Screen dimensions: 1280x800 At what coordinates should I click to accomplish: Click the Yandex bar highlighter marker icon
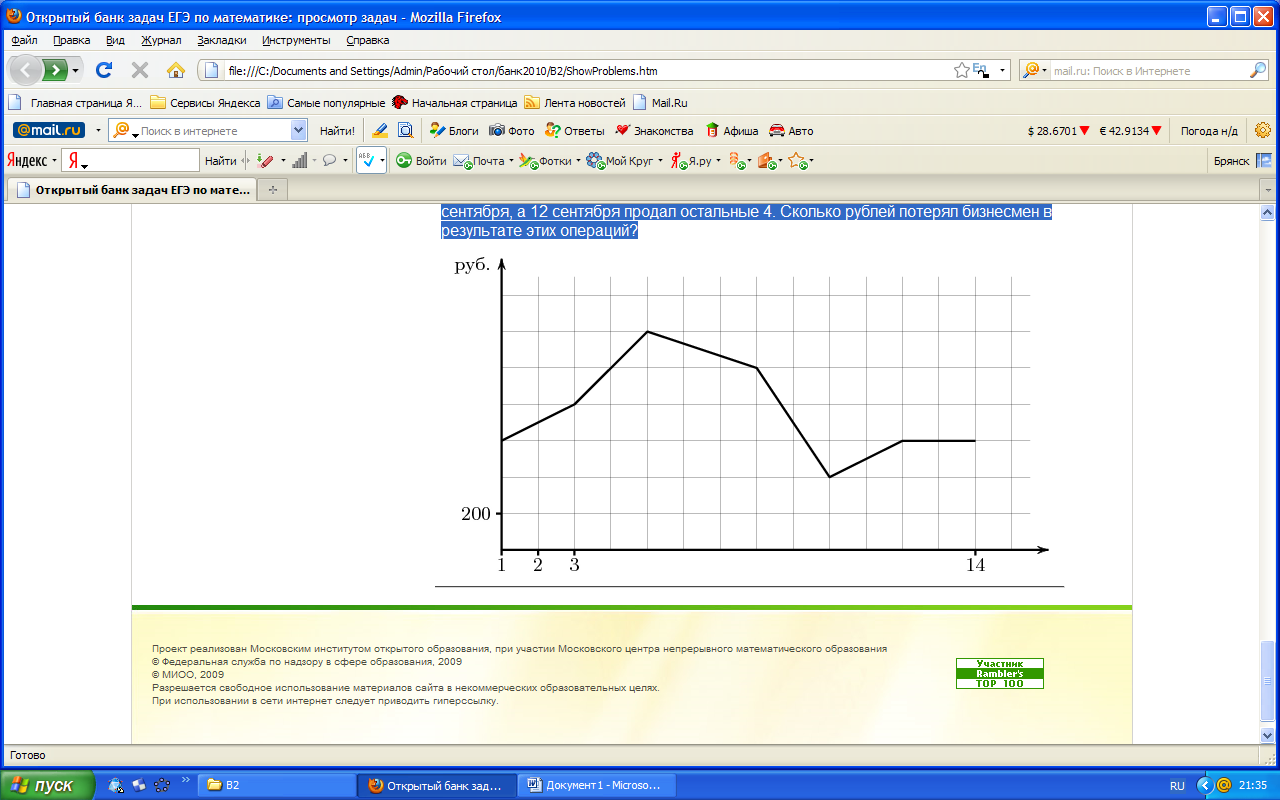pos(265,160)
